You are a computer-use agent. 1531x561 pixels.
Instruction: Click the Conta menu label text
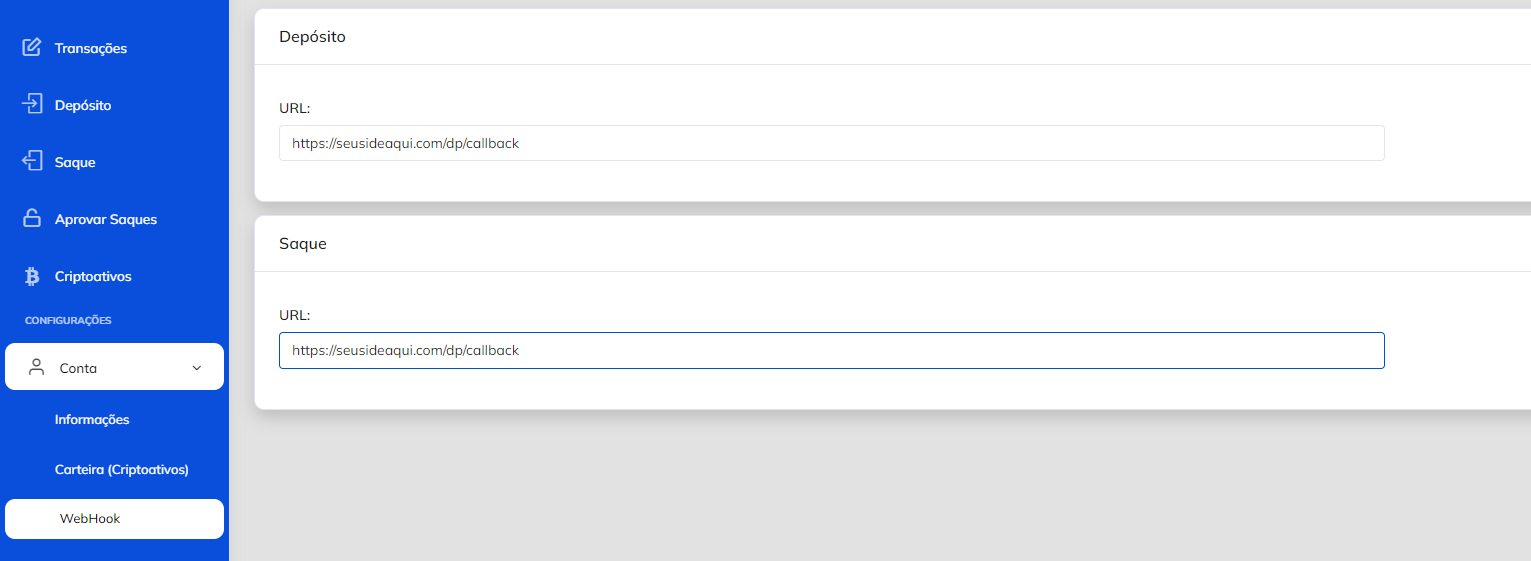[x=78, y=368]
